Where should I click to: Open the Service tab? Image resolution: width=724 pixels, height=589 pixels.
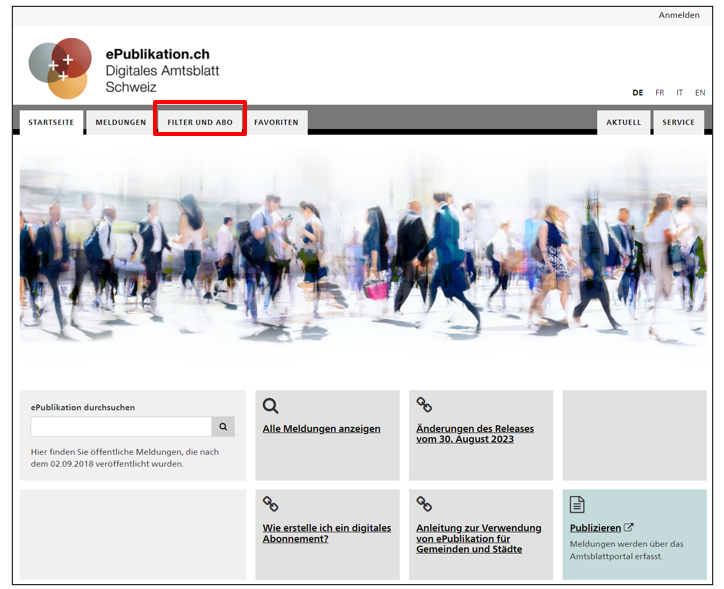click(678, 122)
